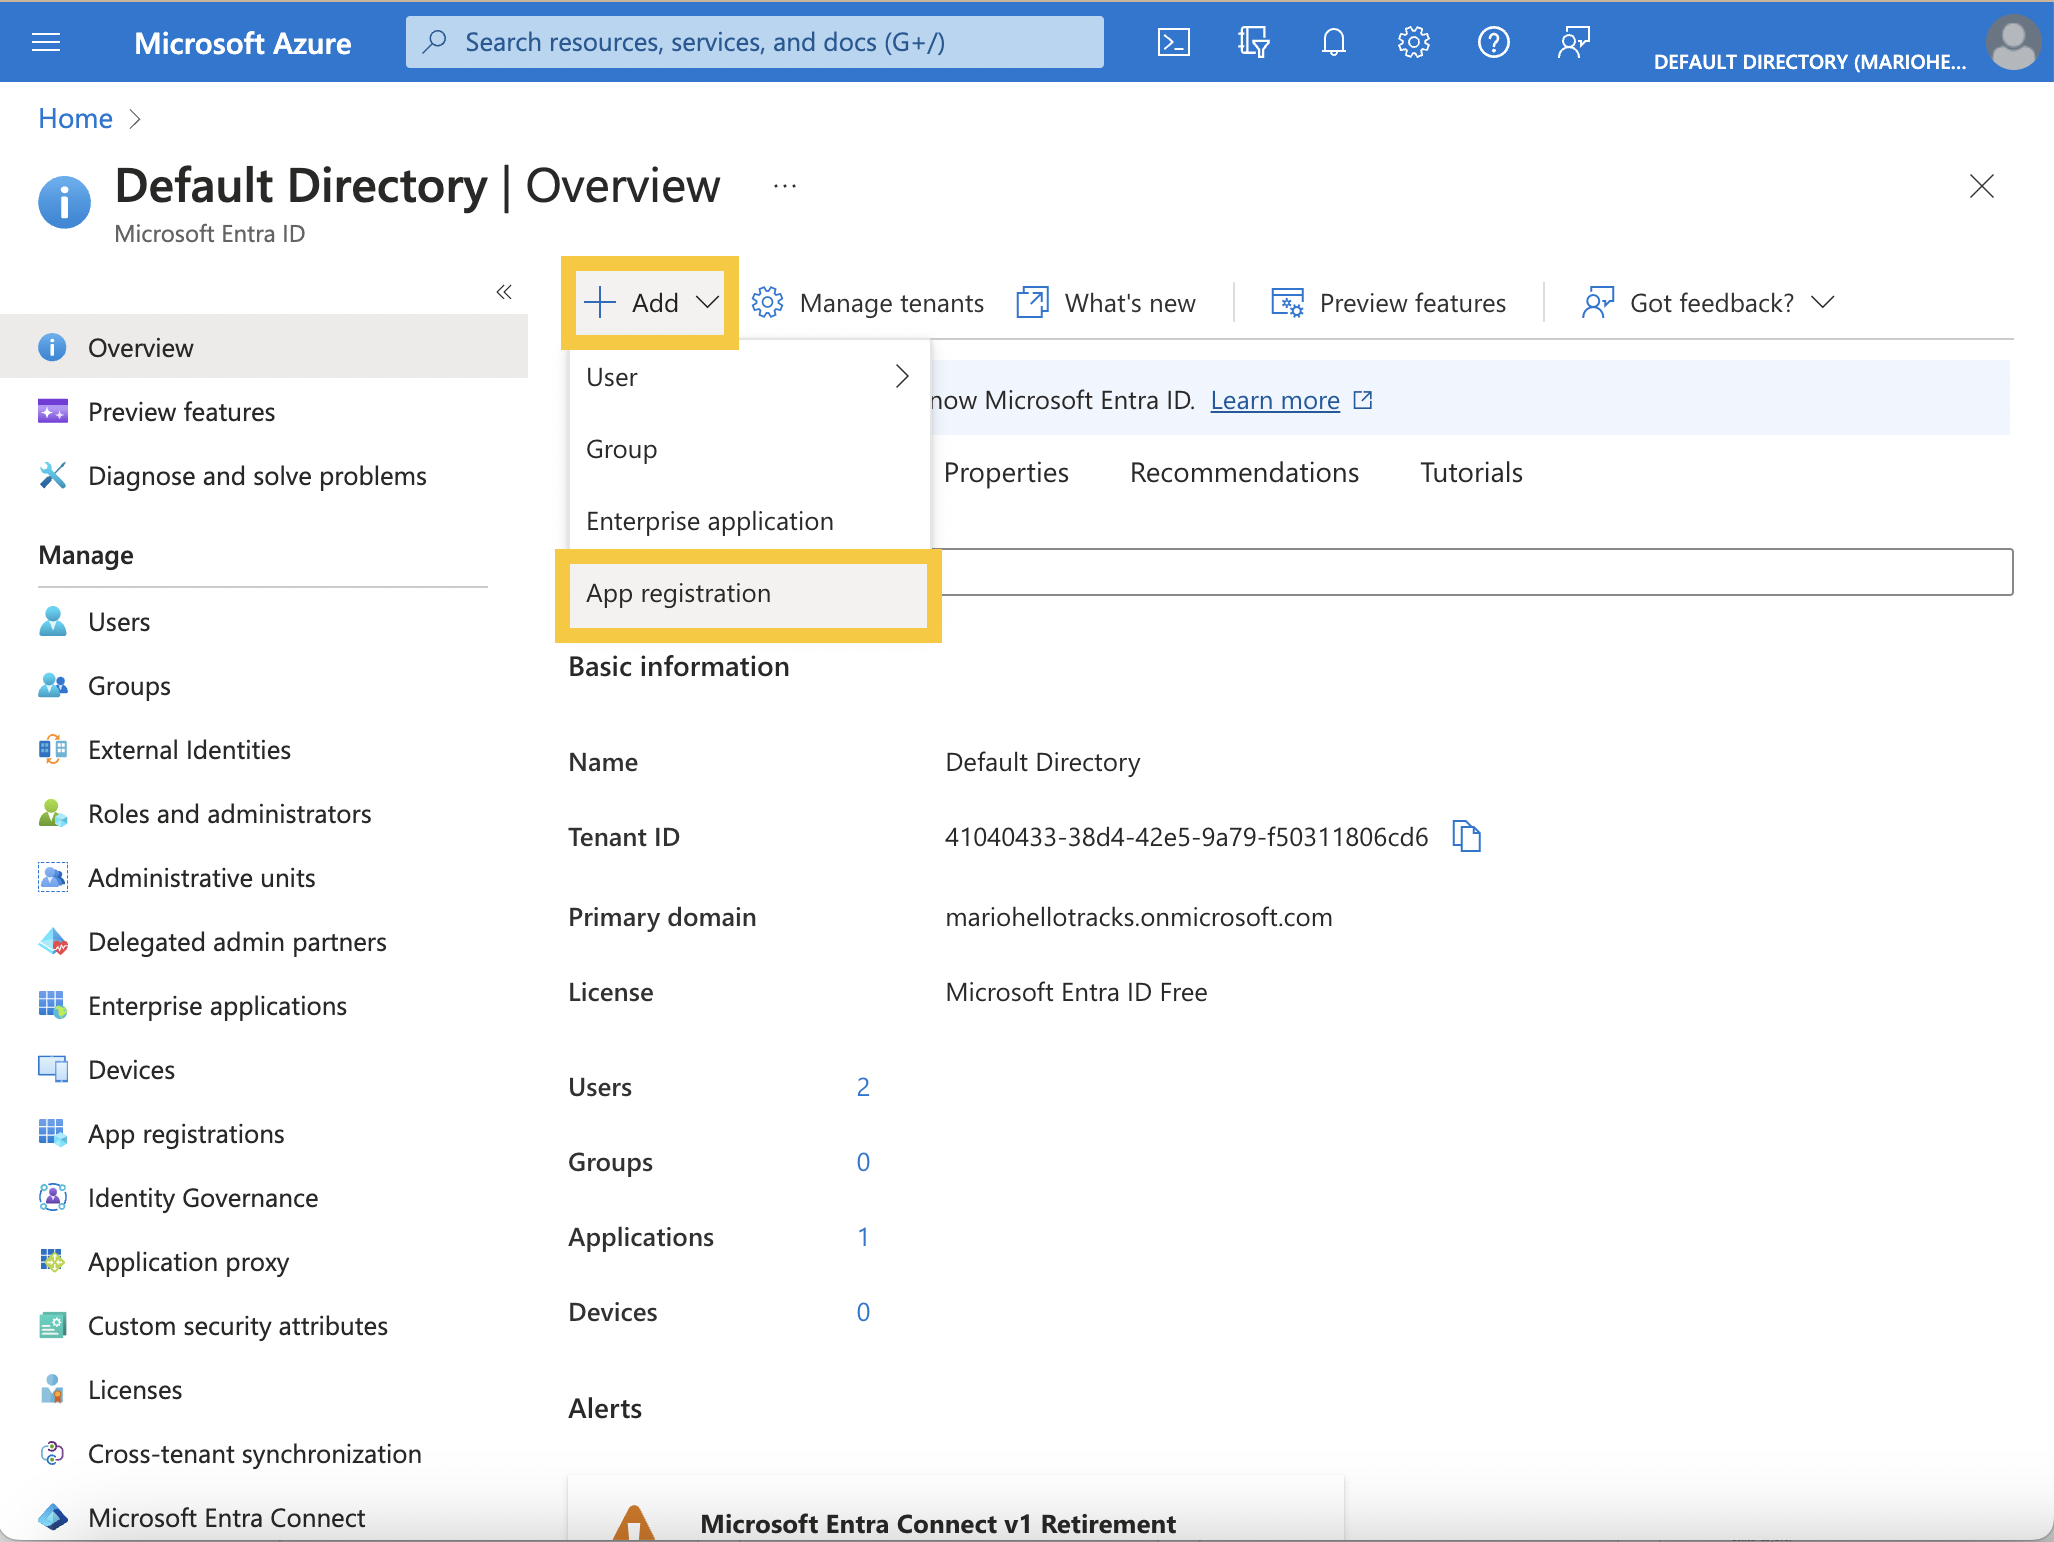Click the Custom security attributes icon
This screenshot has width=2054, height=1542.
pyautogui.click(x=53, y=1325)
